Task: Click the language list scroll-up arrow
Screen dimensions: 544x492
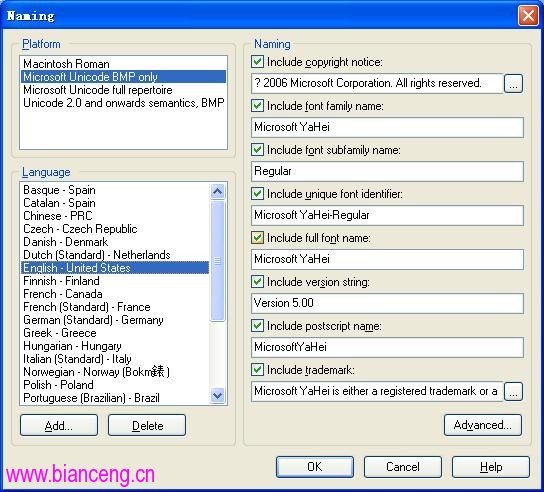Action: [218, 191]
